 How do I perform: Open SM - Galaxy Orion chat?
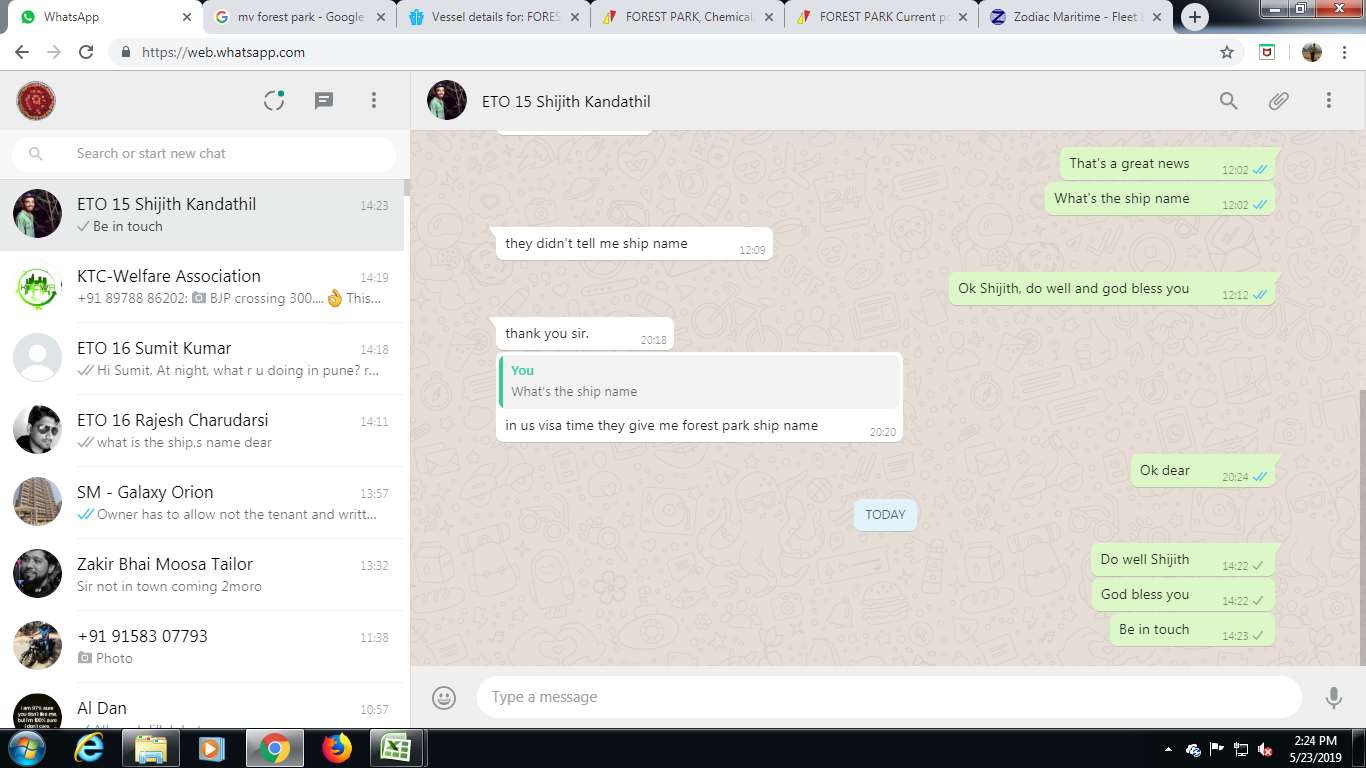(x=204, y=502)
